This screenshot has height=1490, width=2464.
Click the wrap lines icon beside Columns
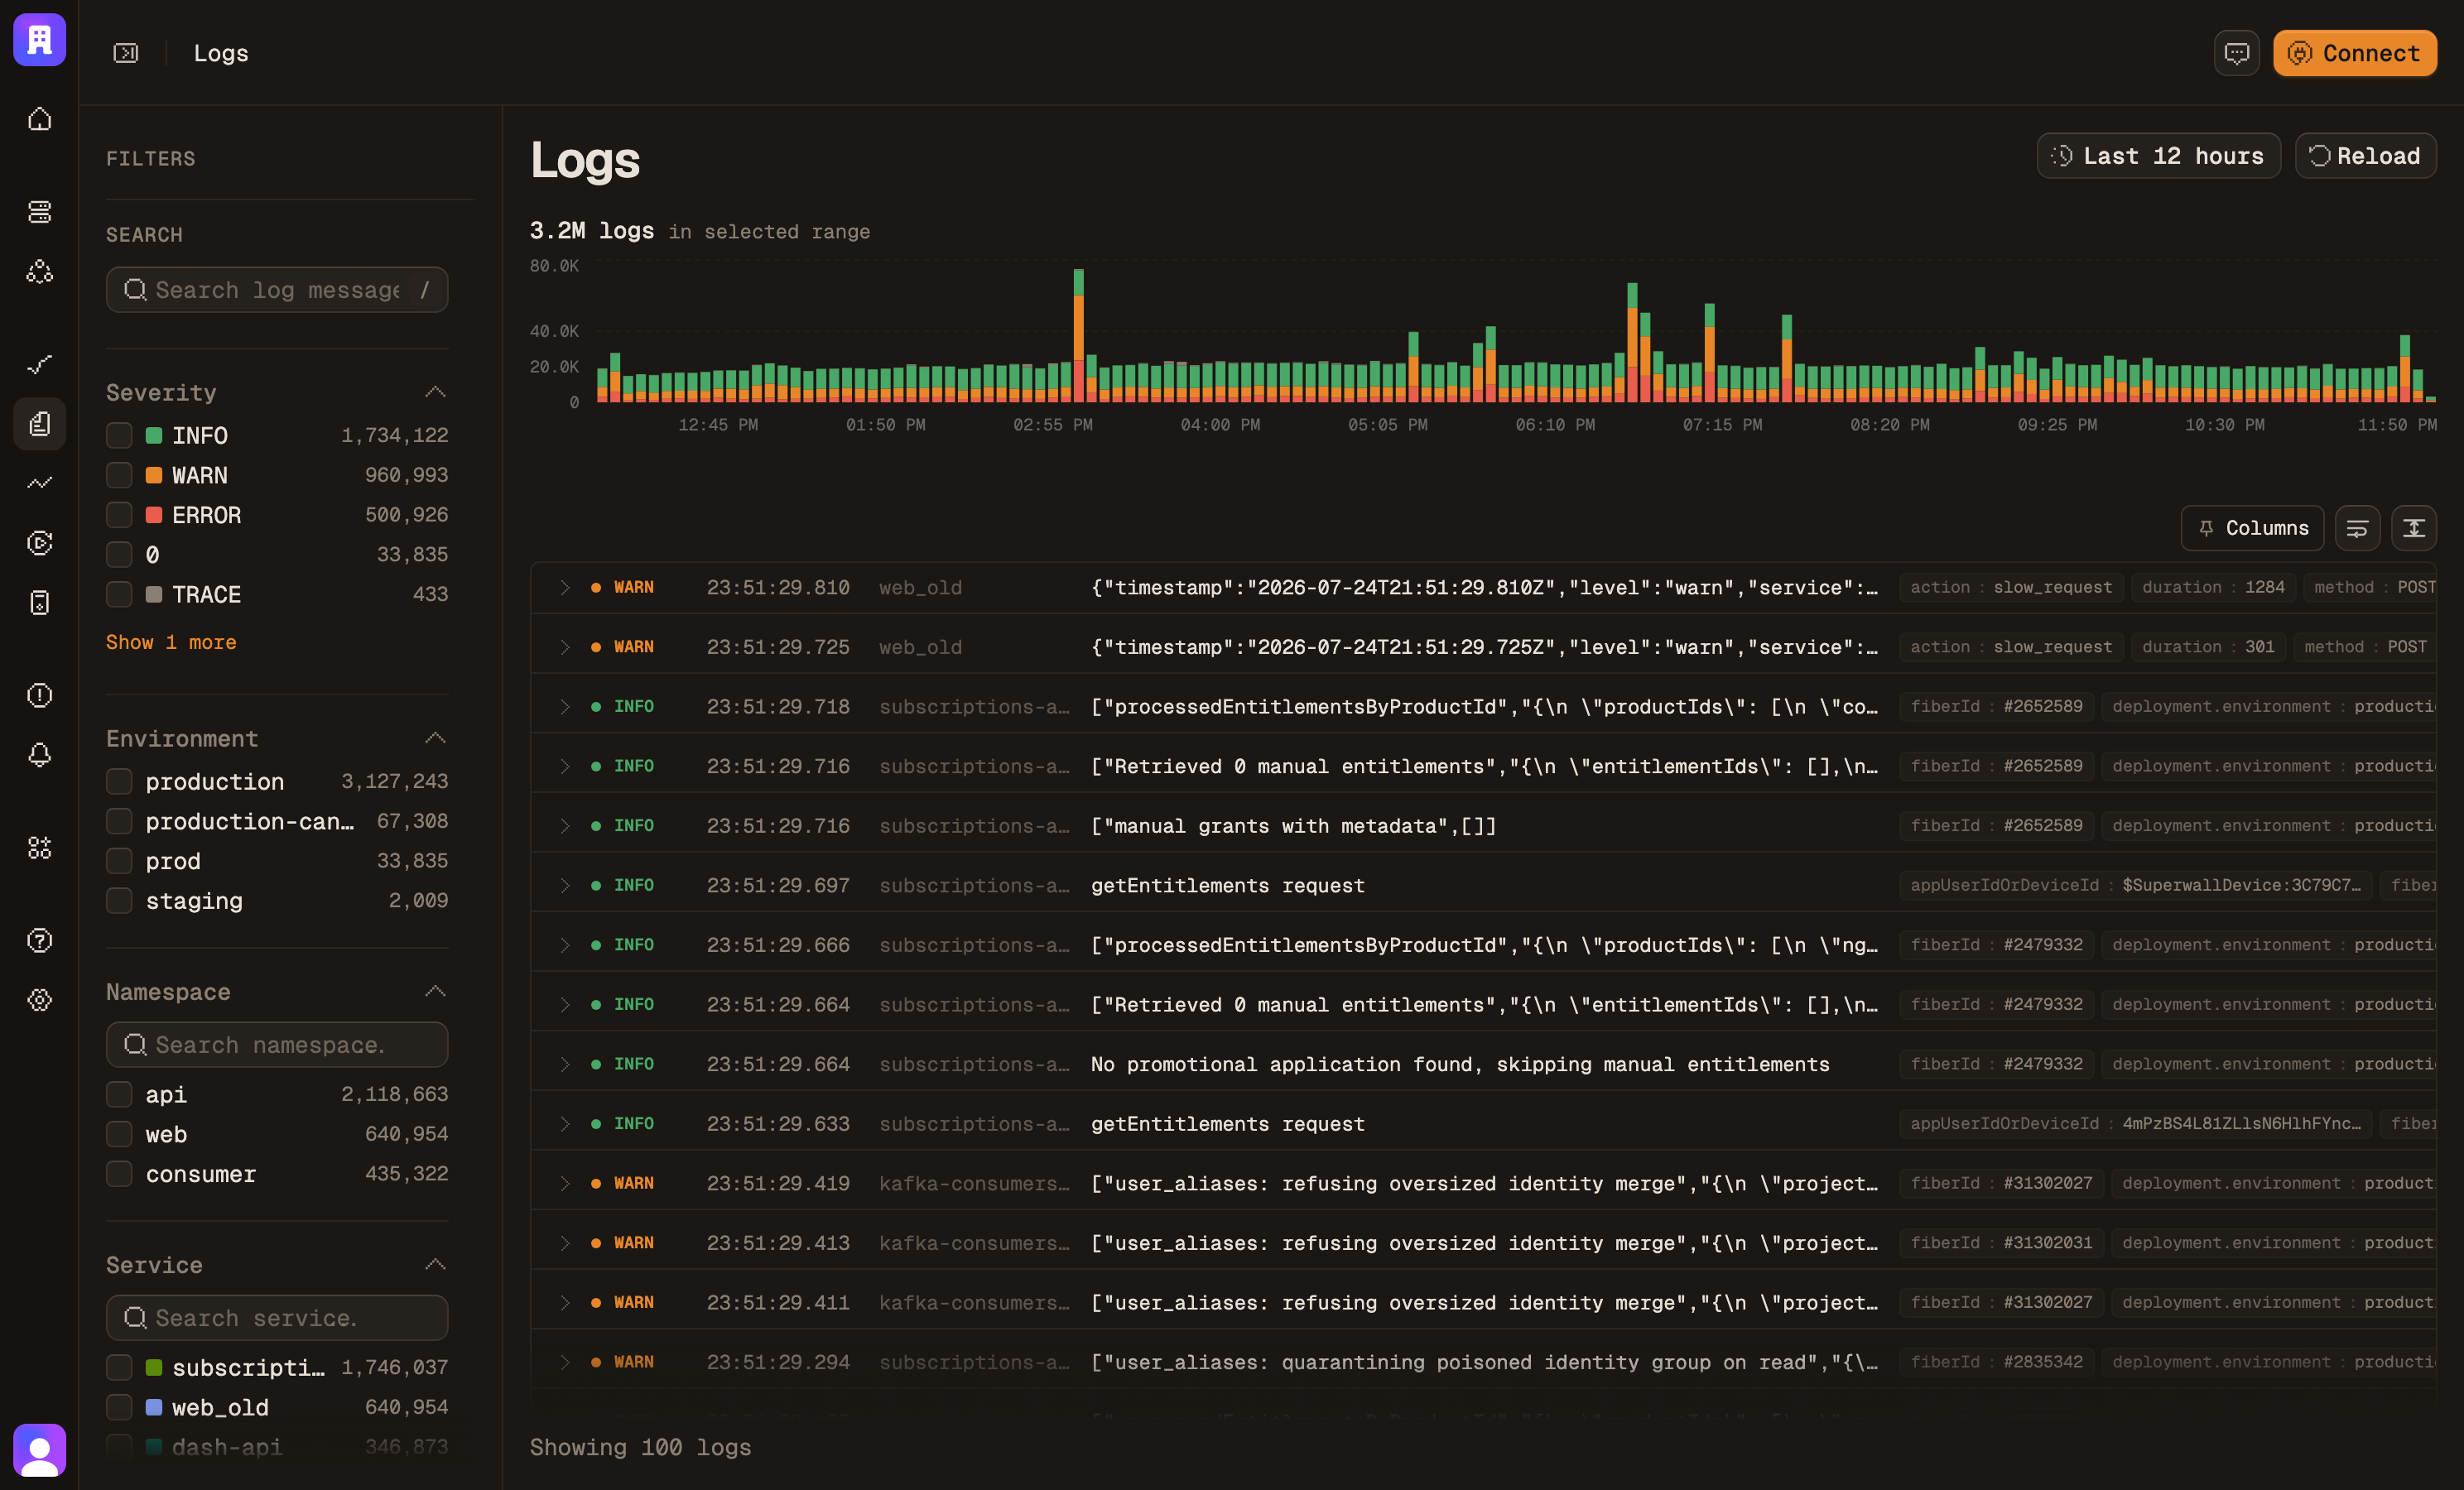tap(2357, 528)
